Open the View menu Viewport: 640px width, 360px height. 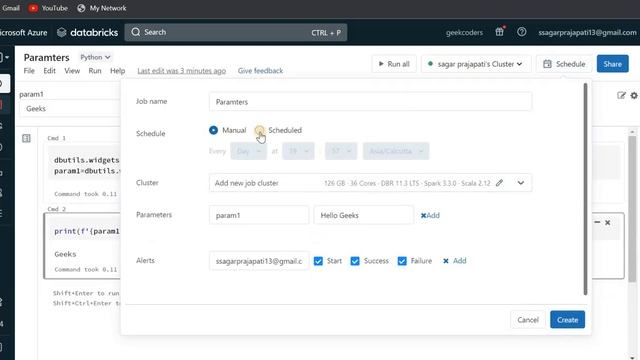point(72,71)
